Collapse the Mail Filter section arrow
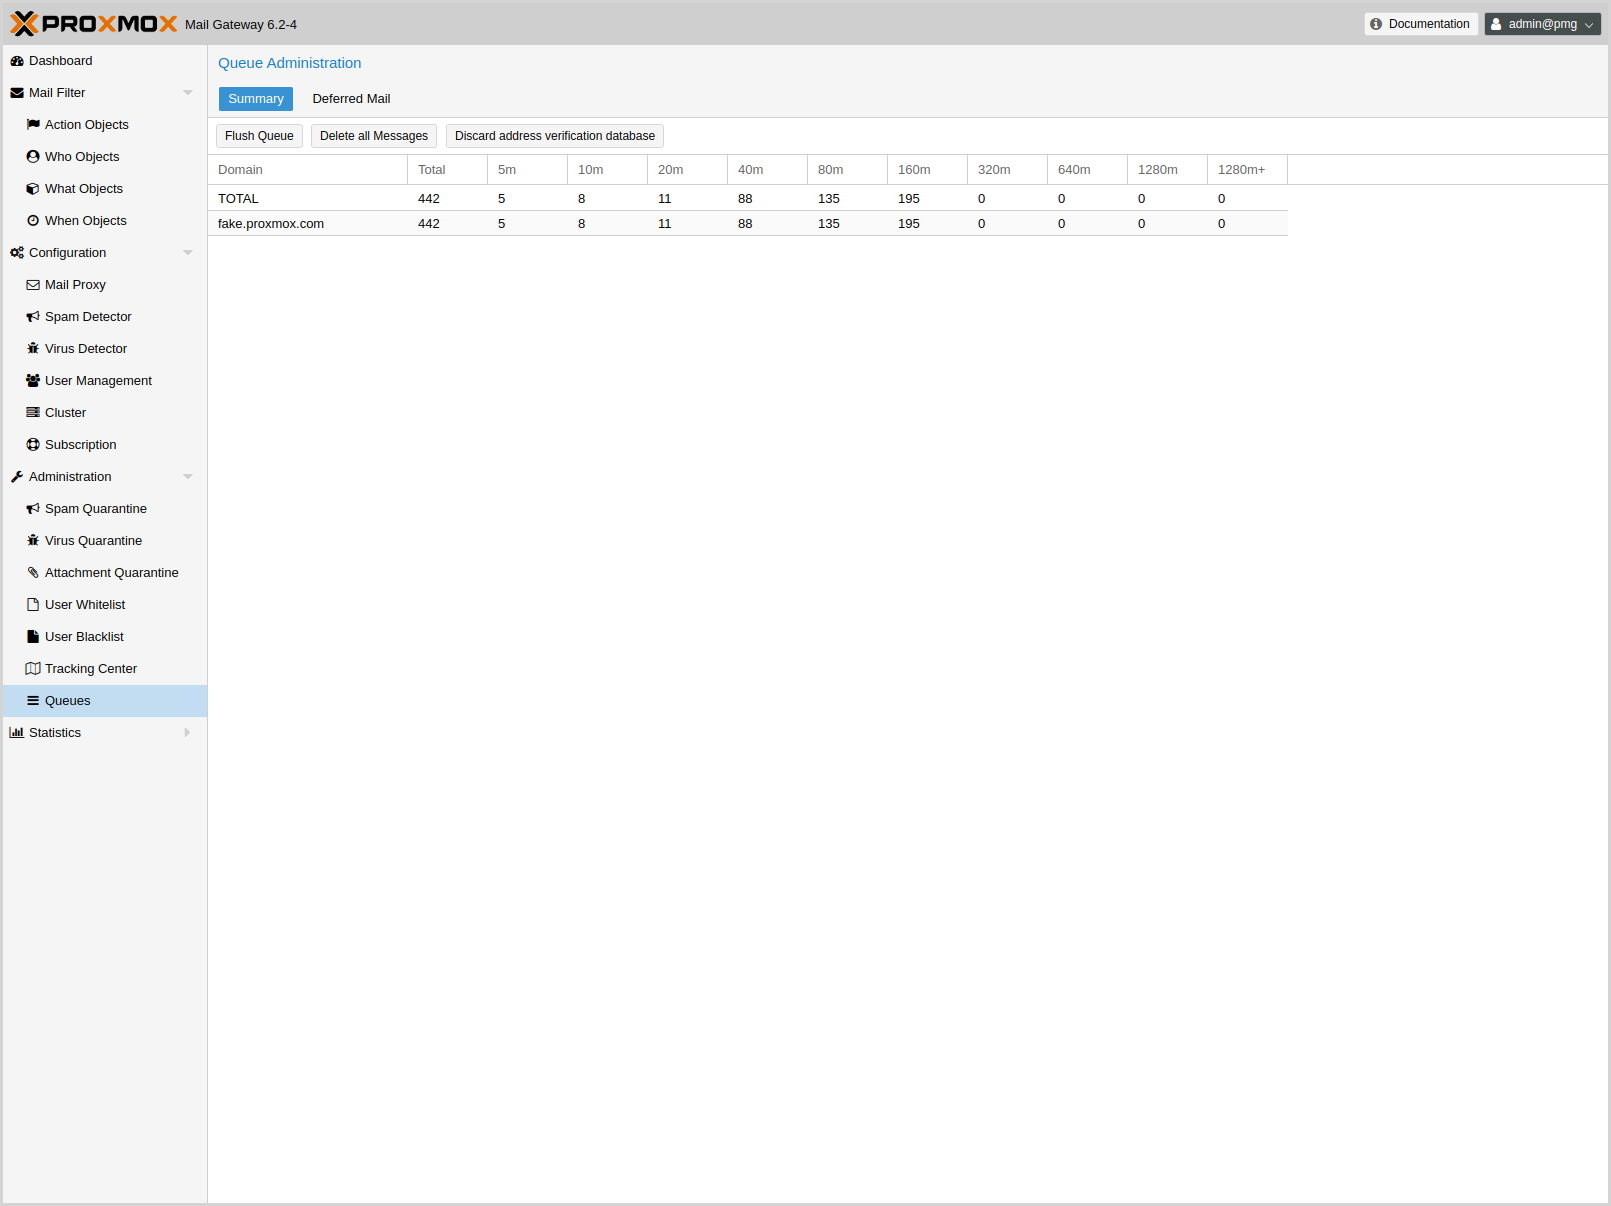Image resolution: width=1611 pixels, height=1206 pixels. tap(187, 93)
